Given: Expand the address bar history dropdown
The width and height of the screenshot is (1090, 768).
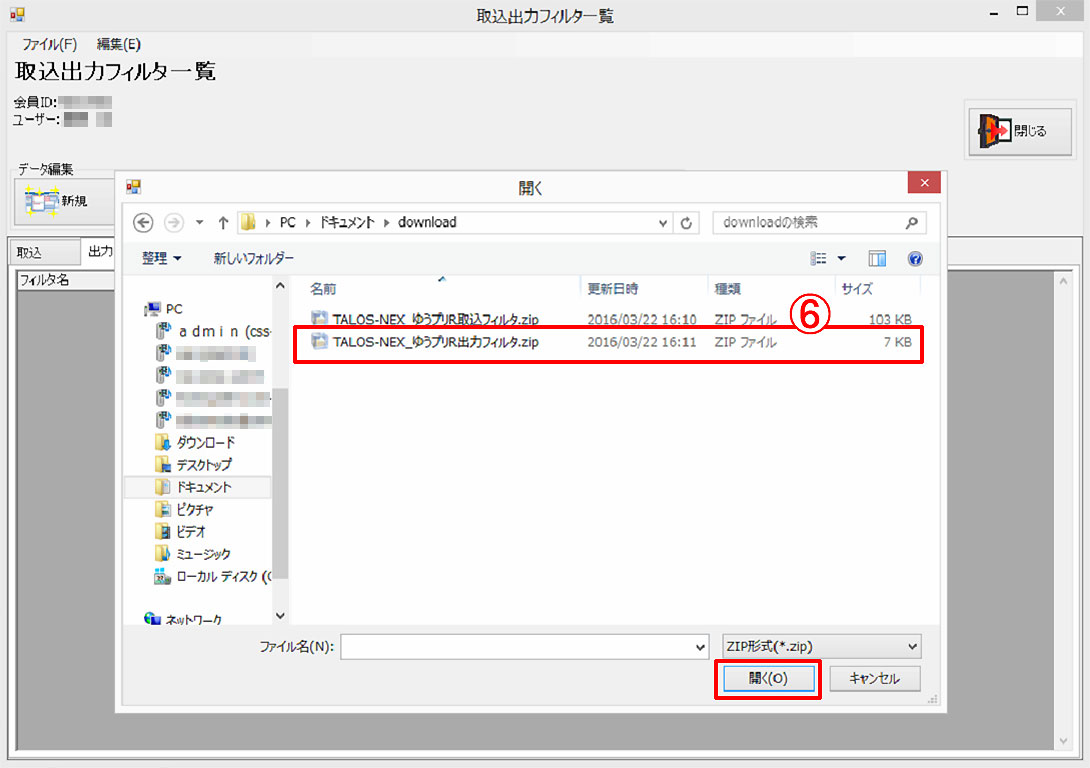Looking at the screenshot, I should pos(662,223).
